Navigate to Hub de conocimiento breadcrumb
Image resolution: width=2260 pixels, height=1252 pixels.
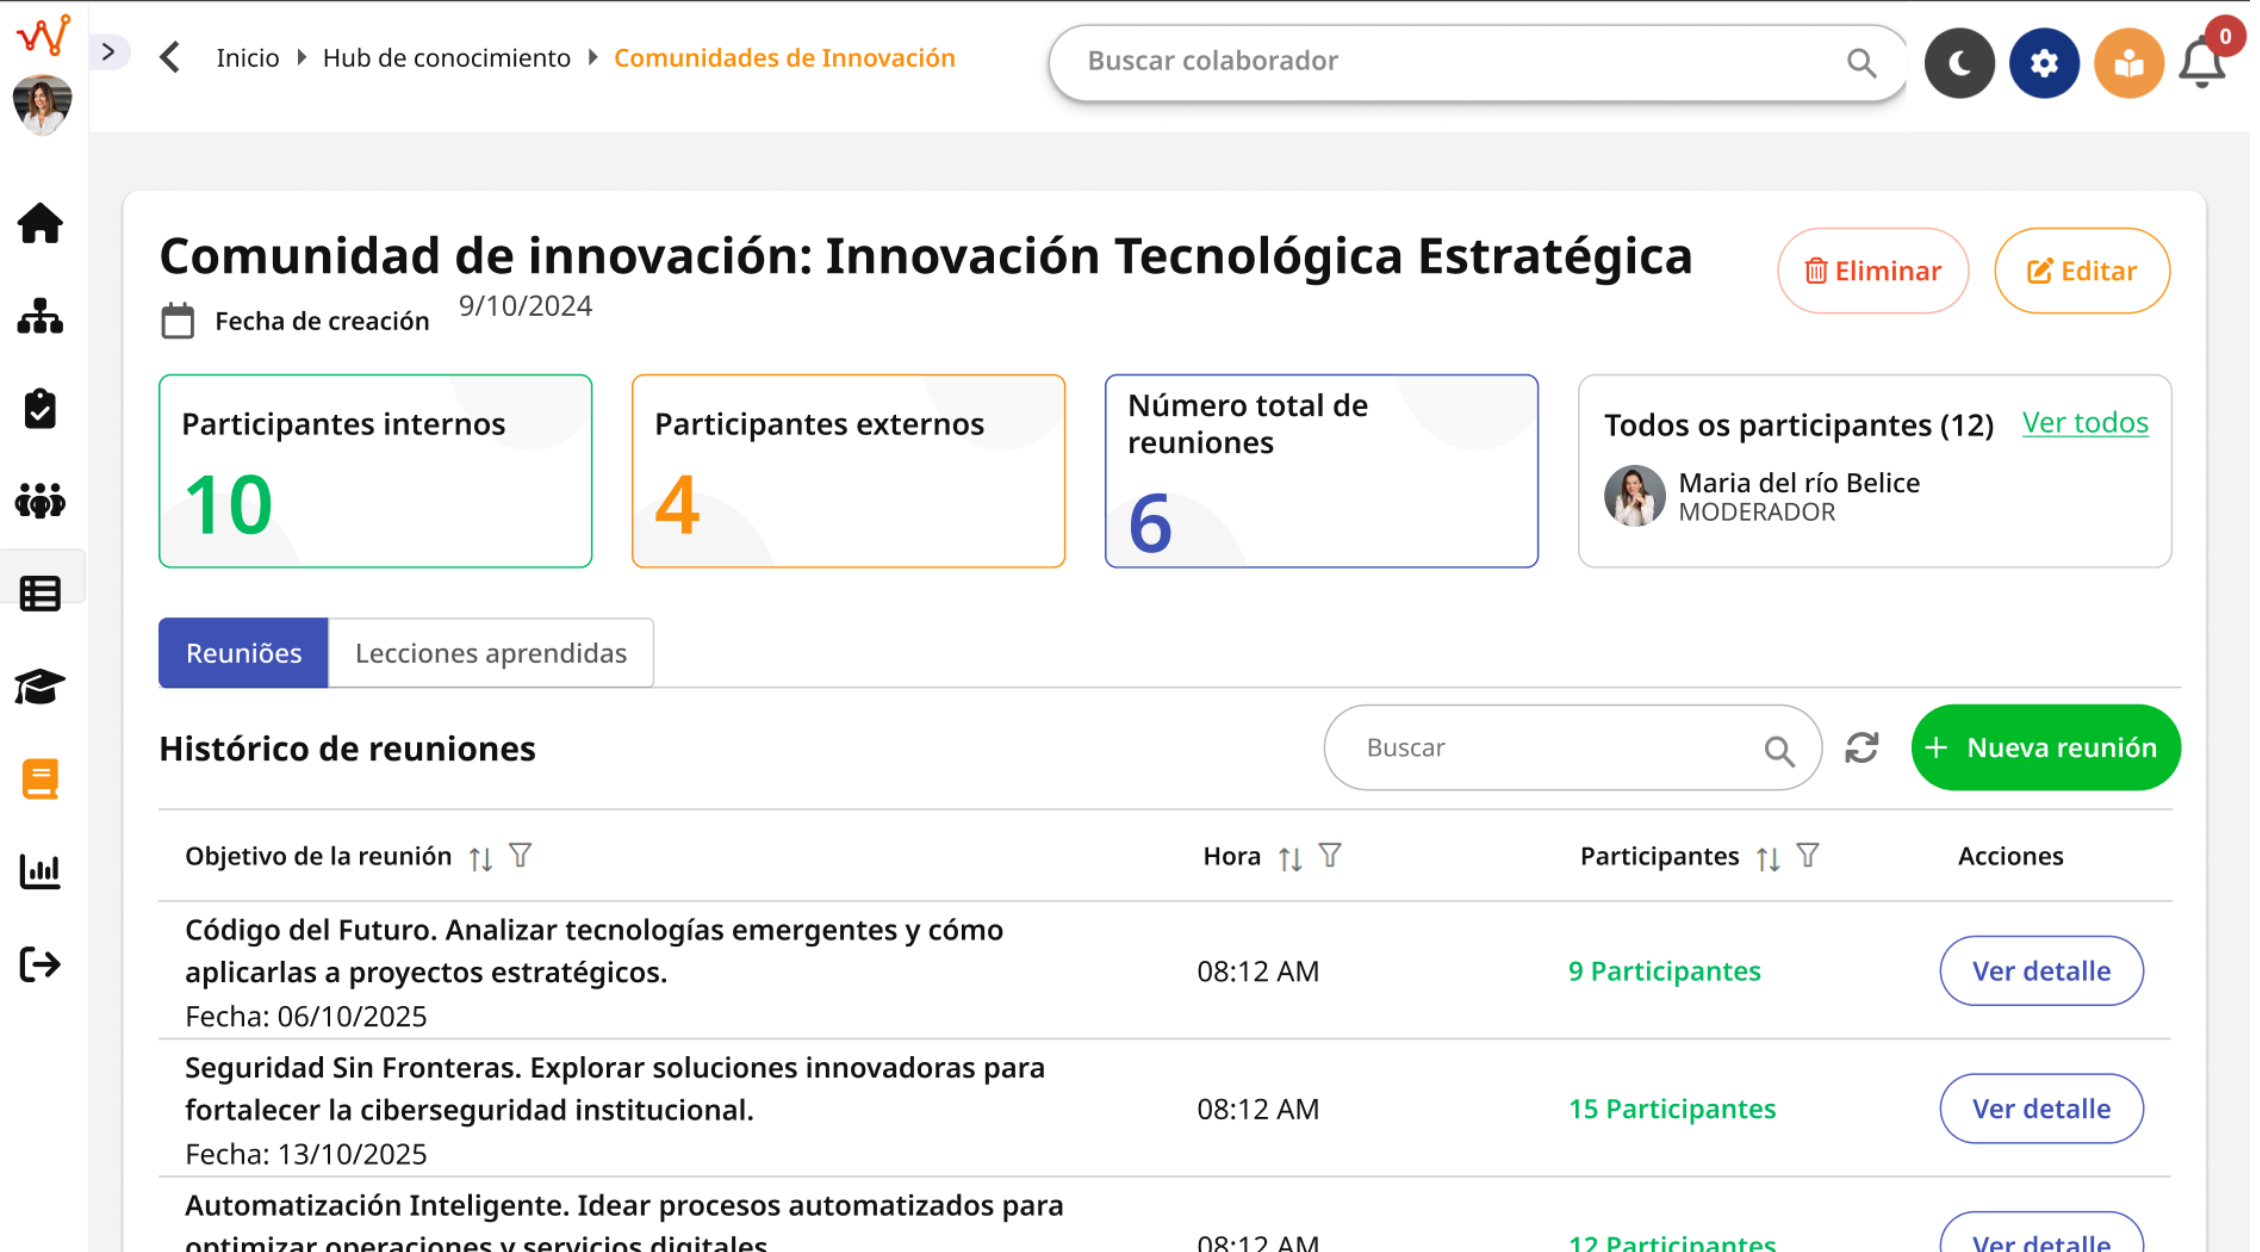[x=446, y=58]
